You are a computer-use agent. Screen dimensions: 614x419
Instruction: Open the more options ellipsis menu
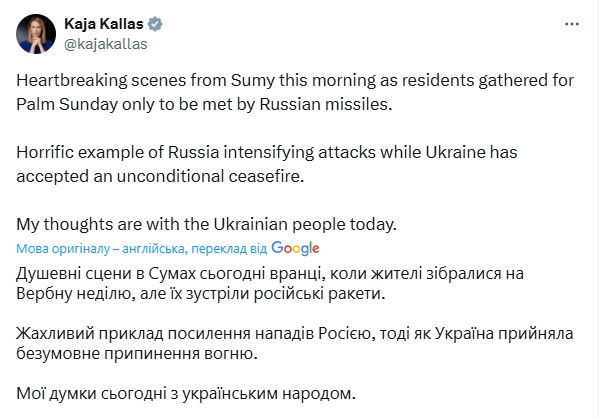[571, 21]
